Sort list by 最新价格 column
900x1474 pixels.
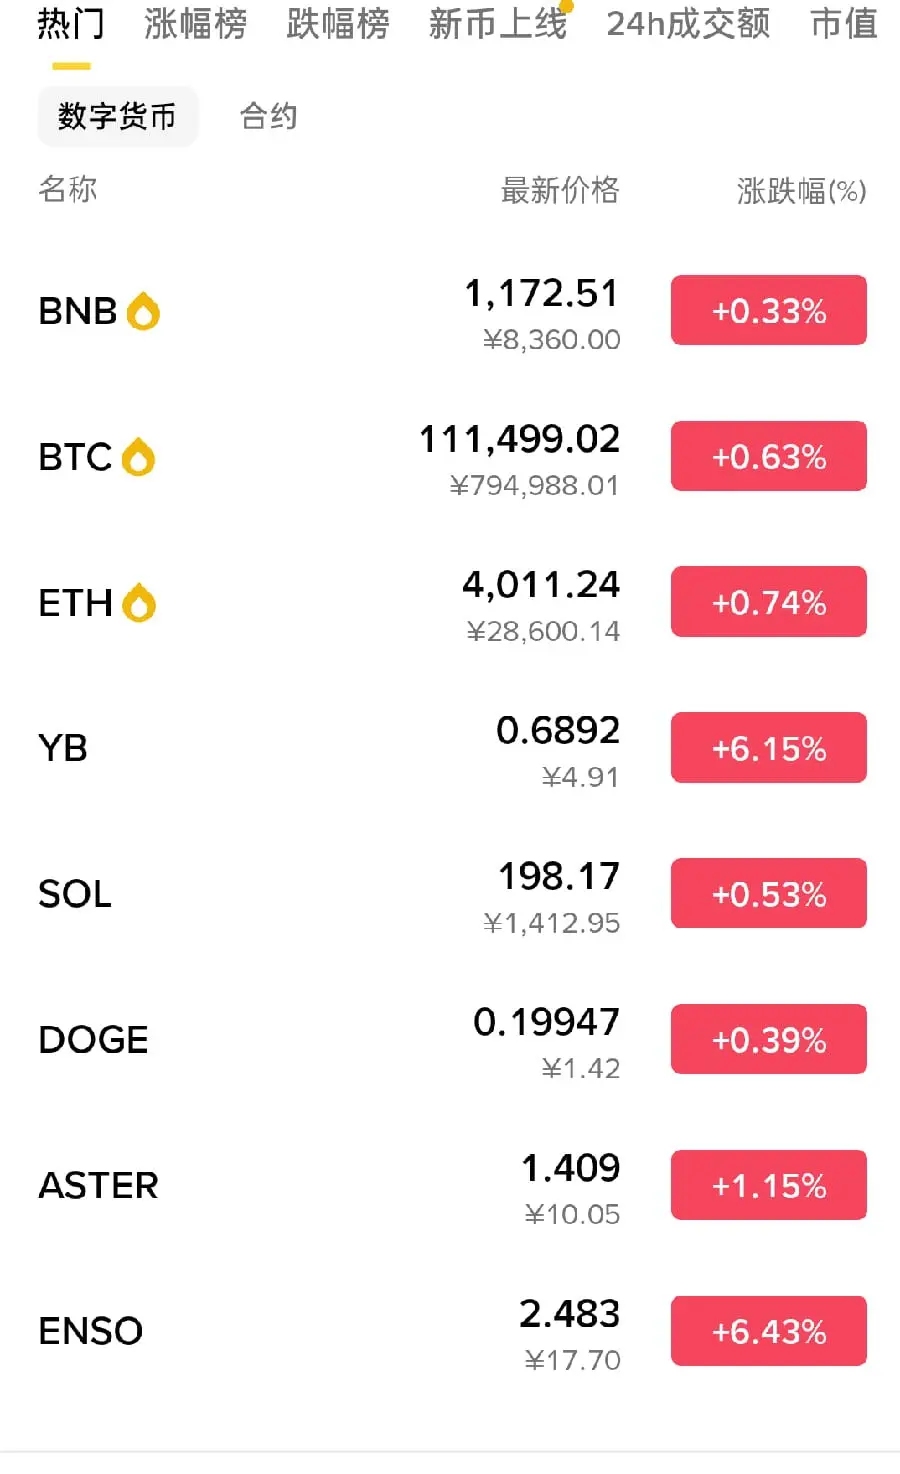(x=560, y=190)
